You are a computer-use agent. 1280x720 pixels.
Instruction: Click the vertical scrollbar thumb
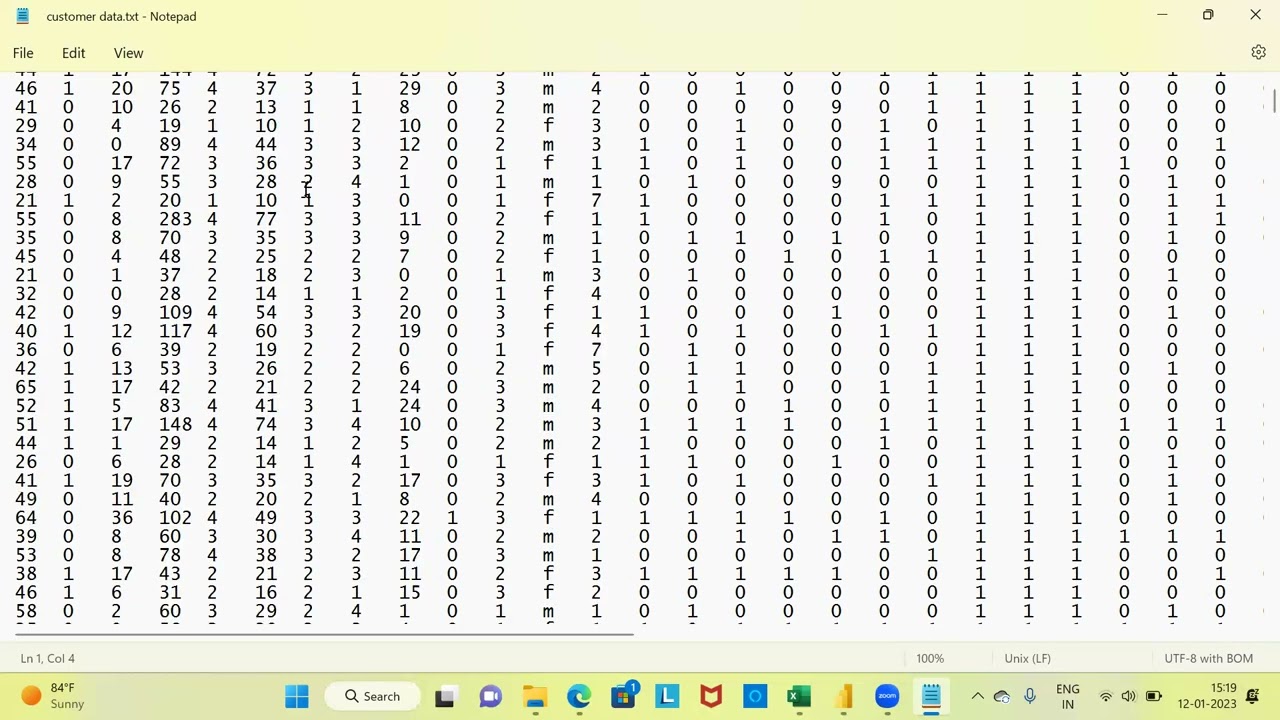(x=1274, y=101)
